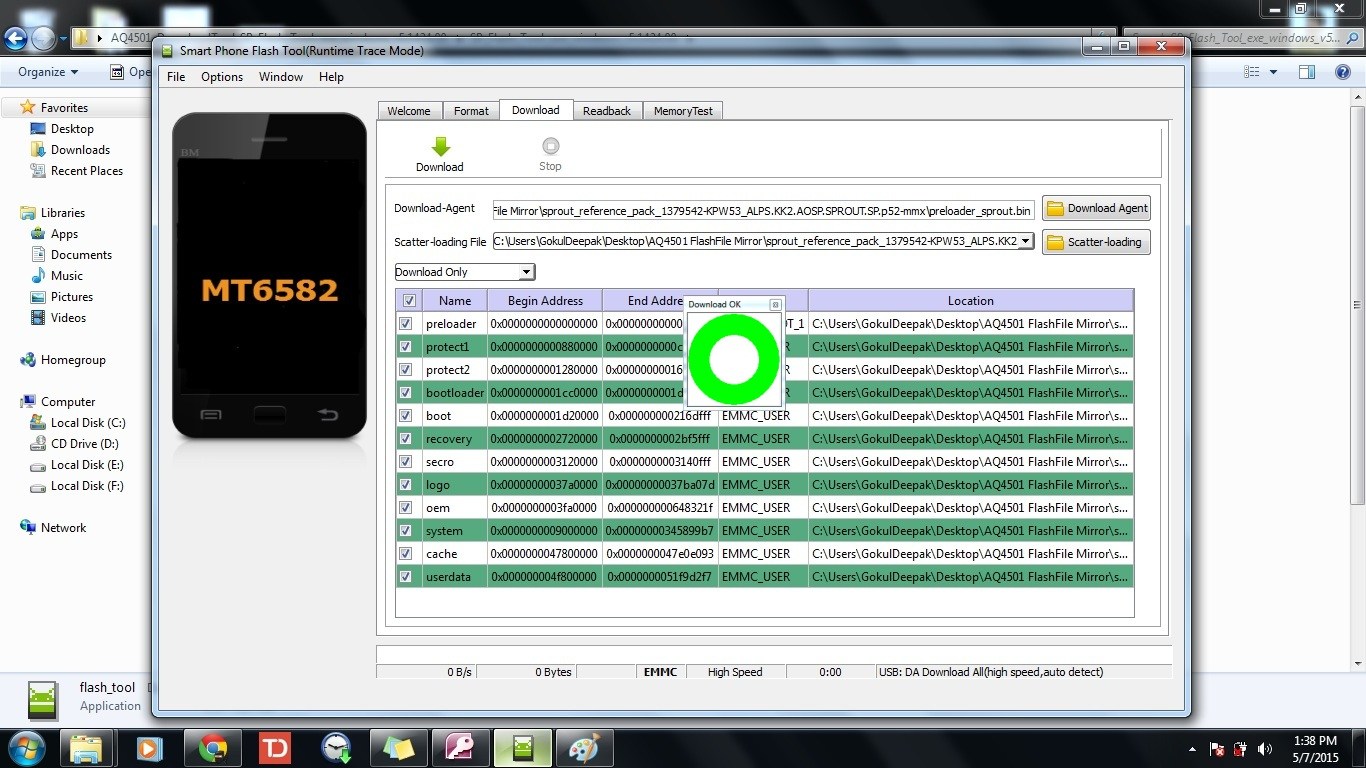Click the Windows Start button
1366x768 pixels.
pos(25,748)
